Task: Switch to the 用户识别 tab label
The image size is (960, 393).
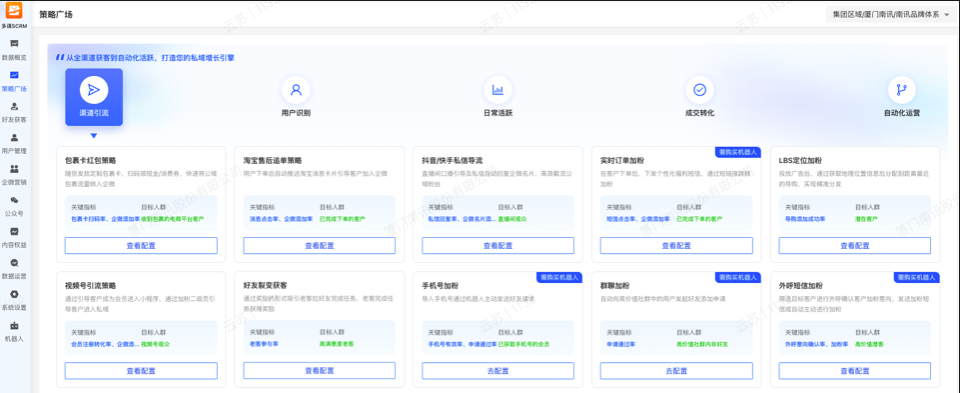Action: click(296, 113)
